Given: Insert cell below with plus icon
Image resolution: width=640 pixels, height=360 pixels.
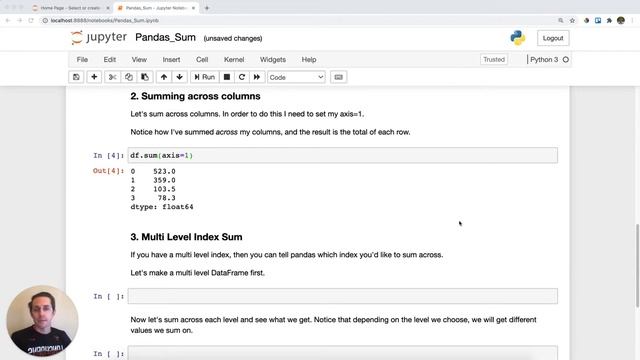Looking at the screenshot, I should click(94, 77).
